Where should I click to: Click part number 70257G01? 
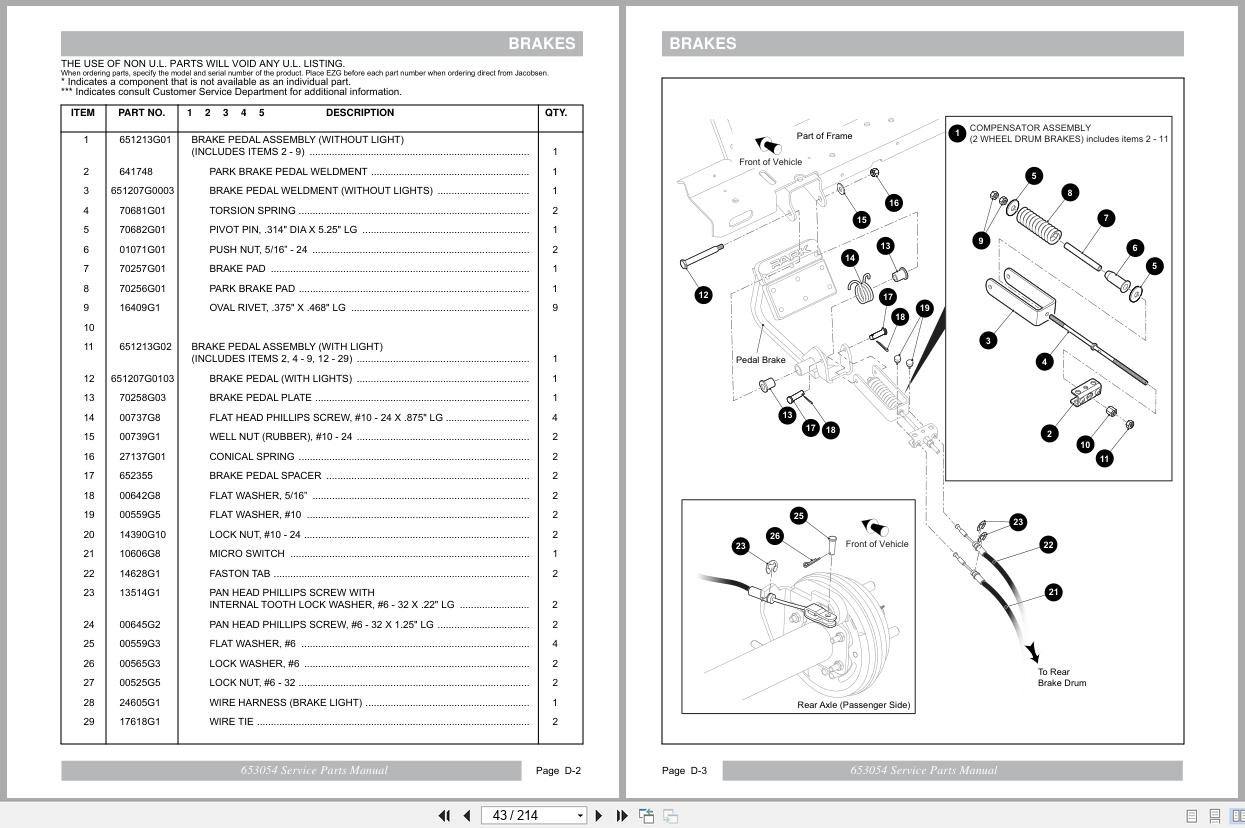tap(142, 269)
